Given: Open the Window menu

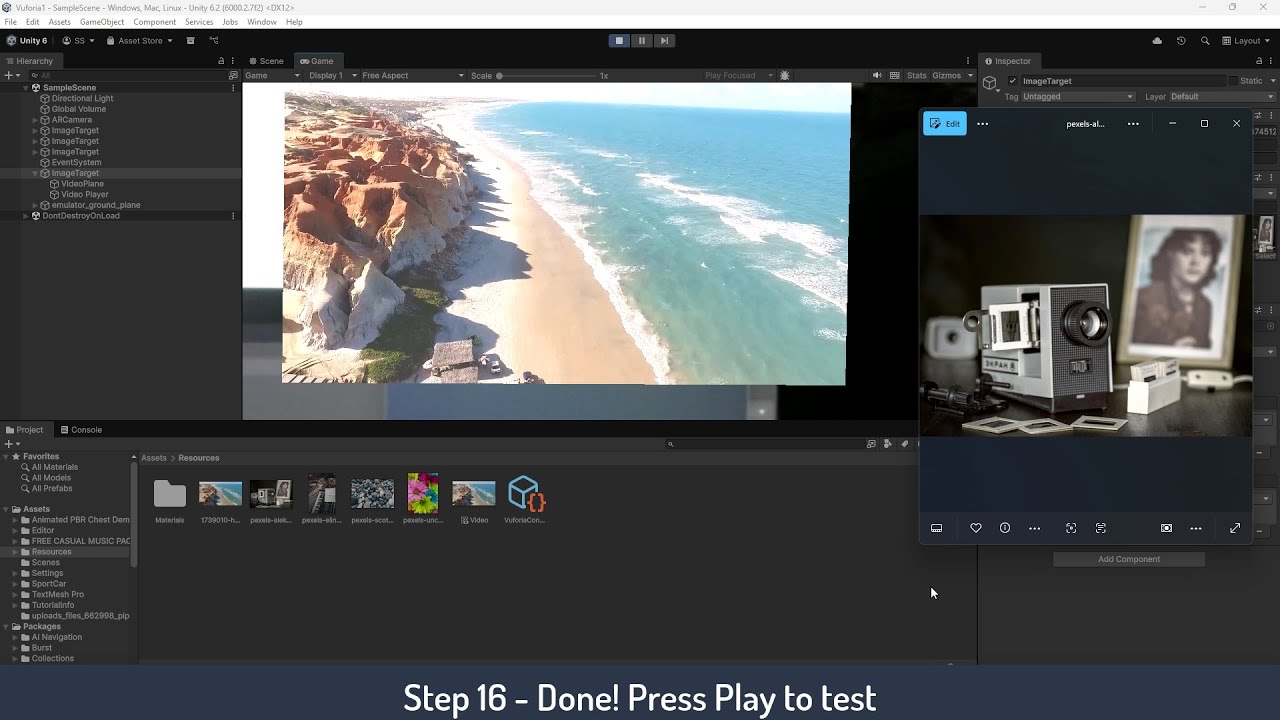Looking at the screenshot, I should pyautogui.click(x=262, y=22).
